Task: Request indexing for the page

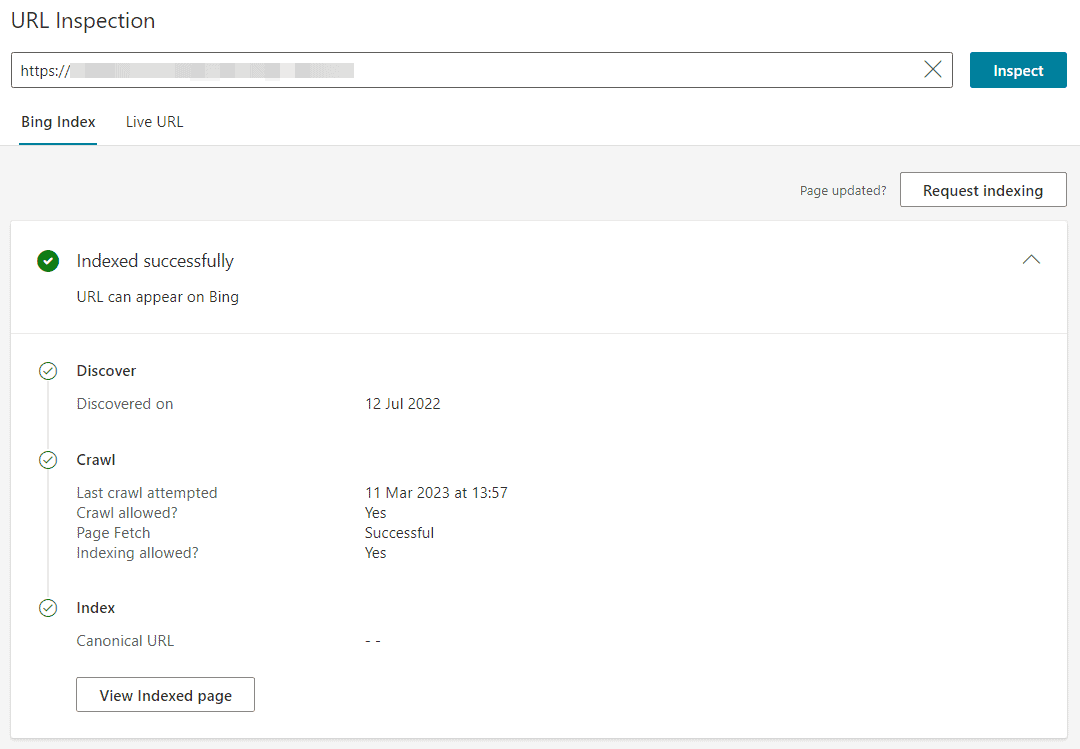Action: pos(983,189)
